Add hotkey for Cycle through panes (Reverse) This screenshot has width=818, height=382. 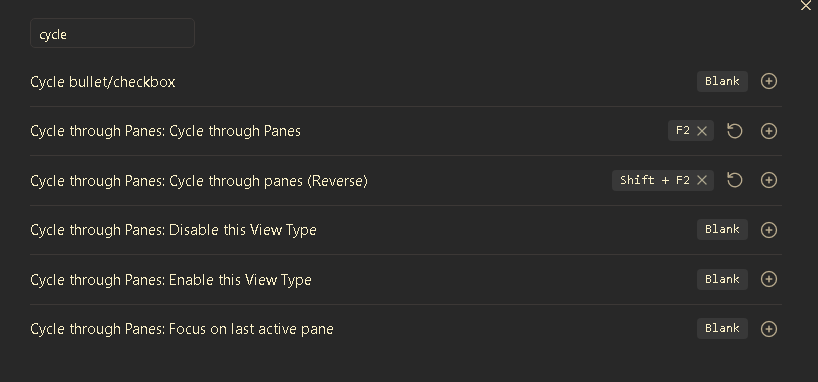[768, 180]
